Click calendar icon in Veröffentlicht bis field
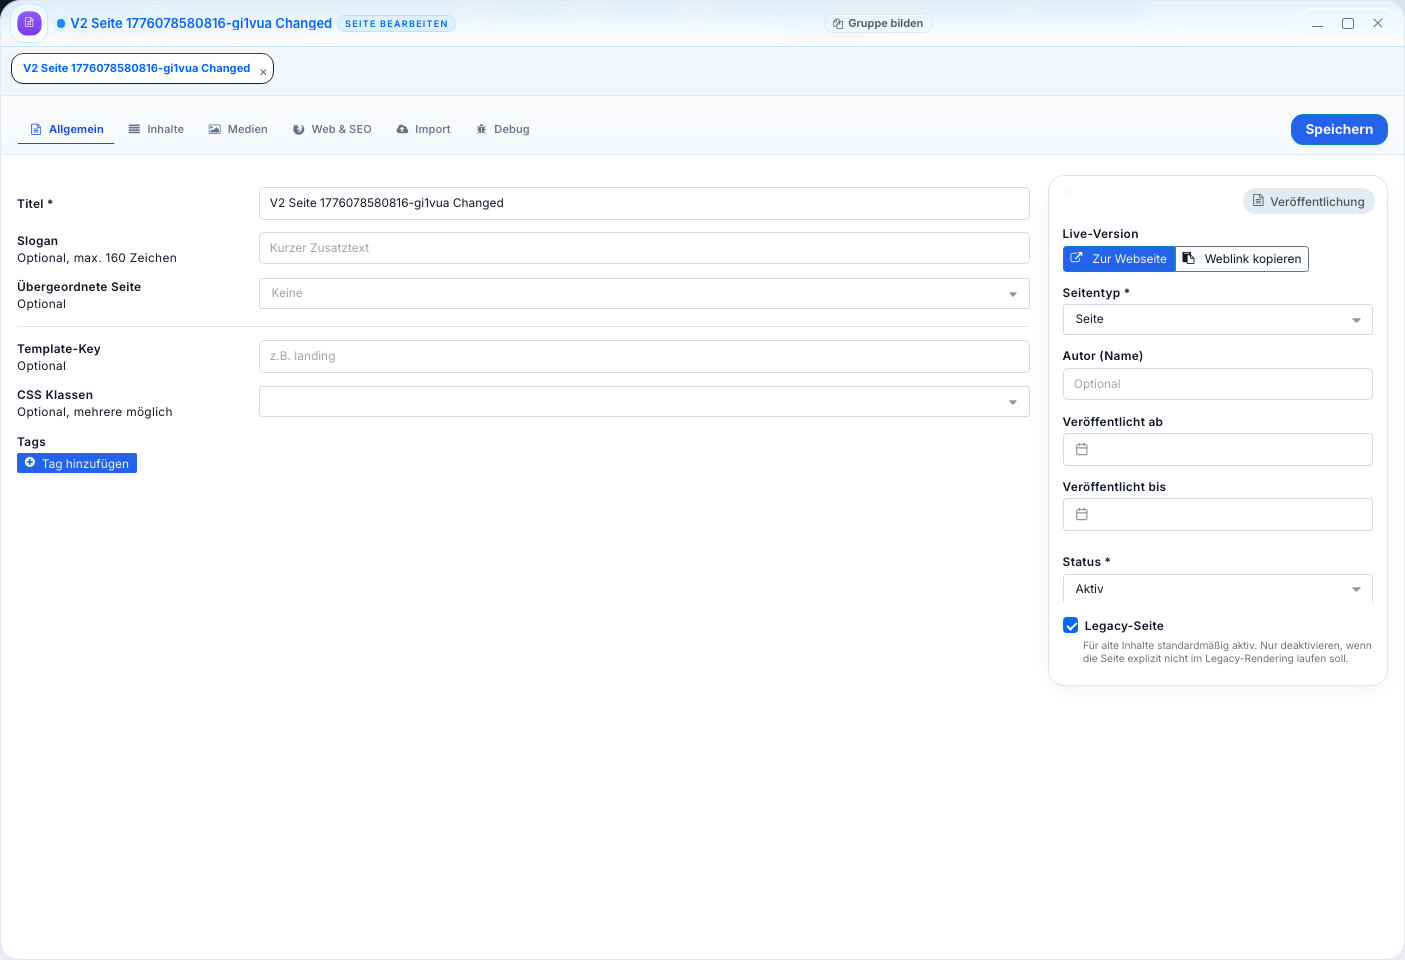 pos(1081,515)
